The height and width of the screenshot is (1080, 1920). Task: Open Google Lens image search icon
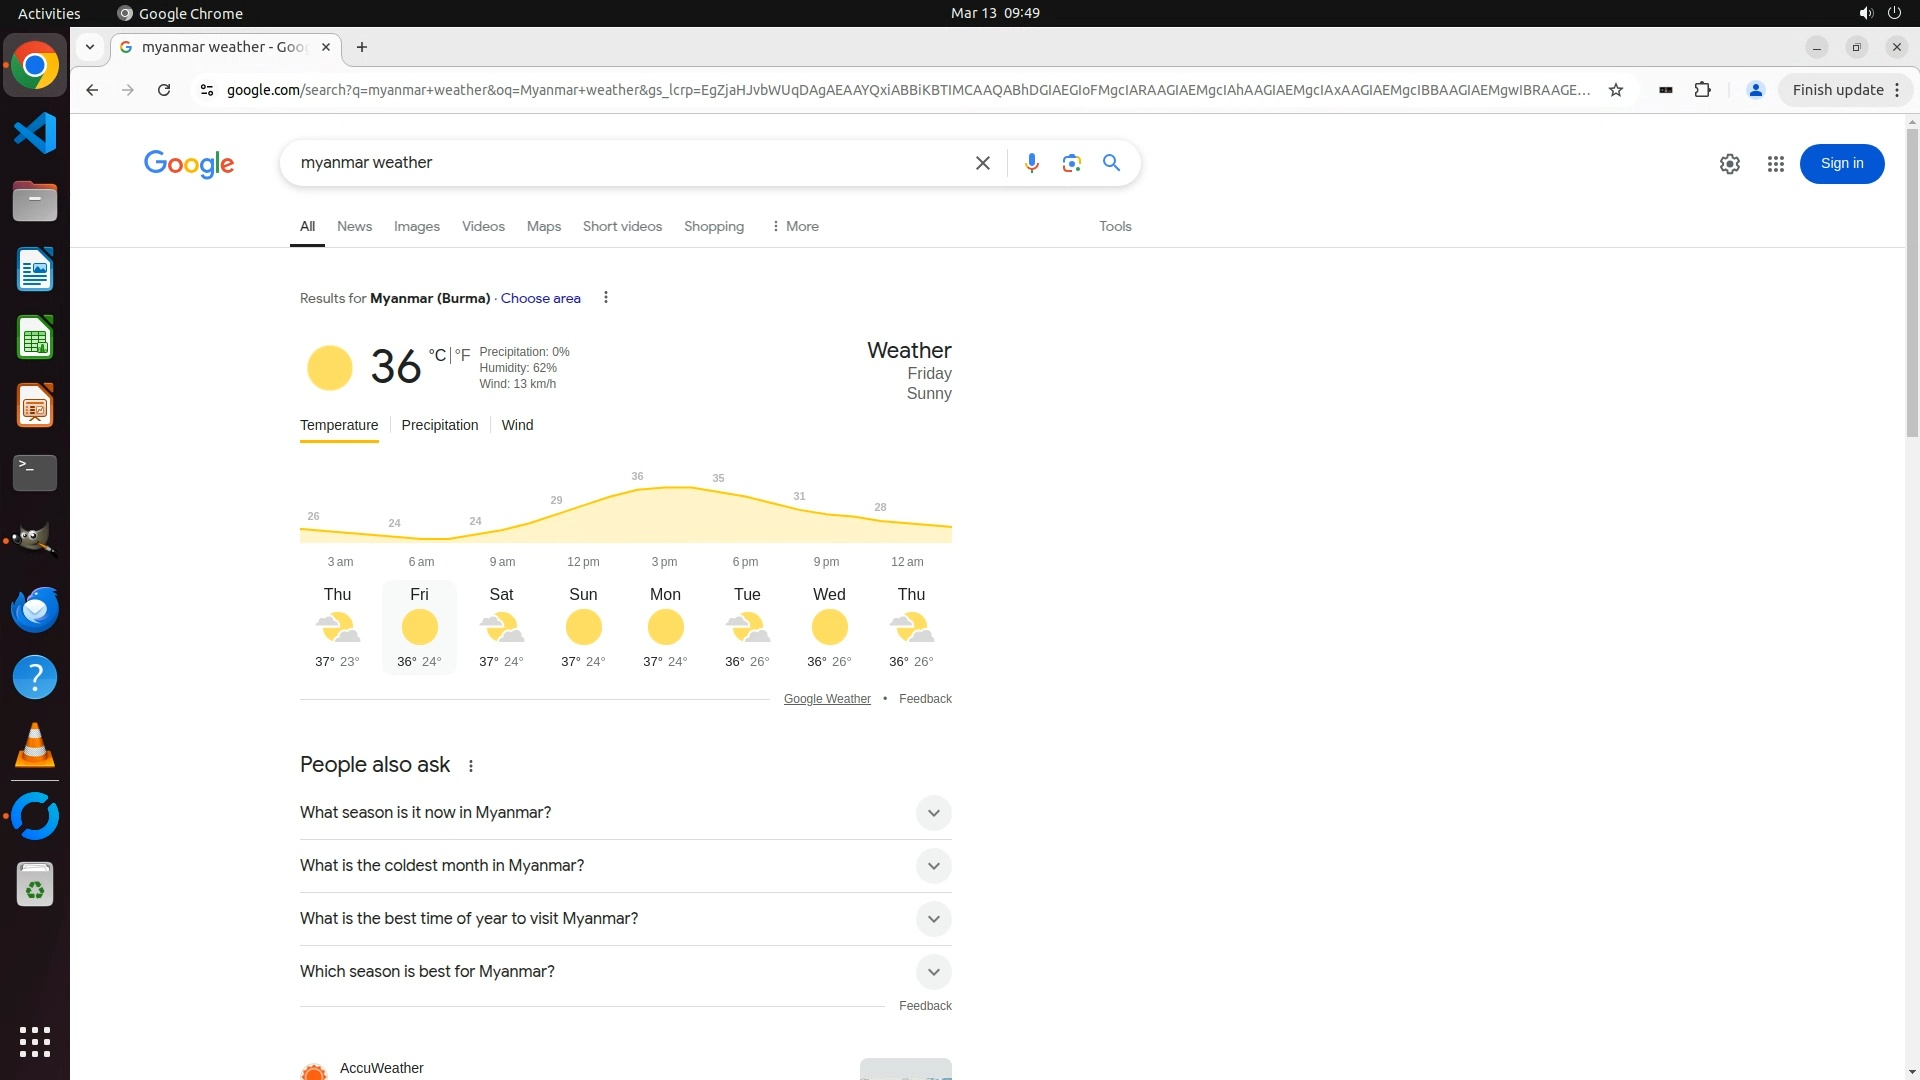[x=1071, y=163]
